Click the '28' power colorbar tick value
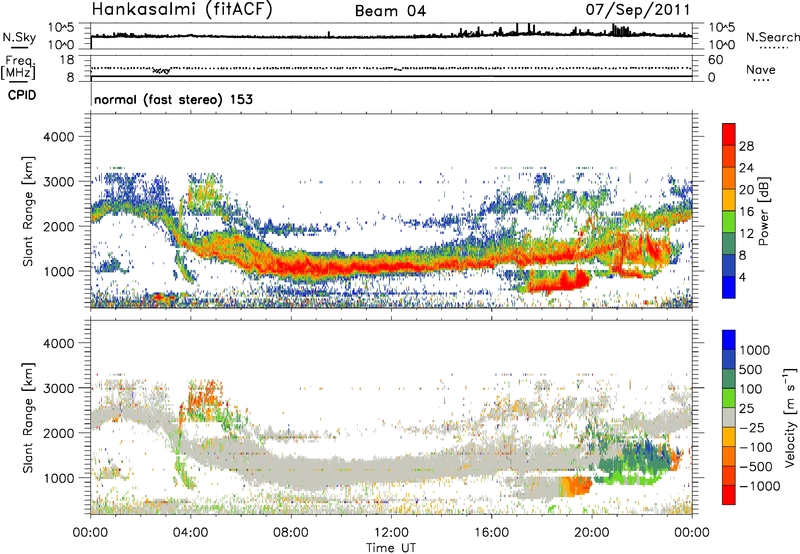Screen dimensions: 800x554 (746, 146)
